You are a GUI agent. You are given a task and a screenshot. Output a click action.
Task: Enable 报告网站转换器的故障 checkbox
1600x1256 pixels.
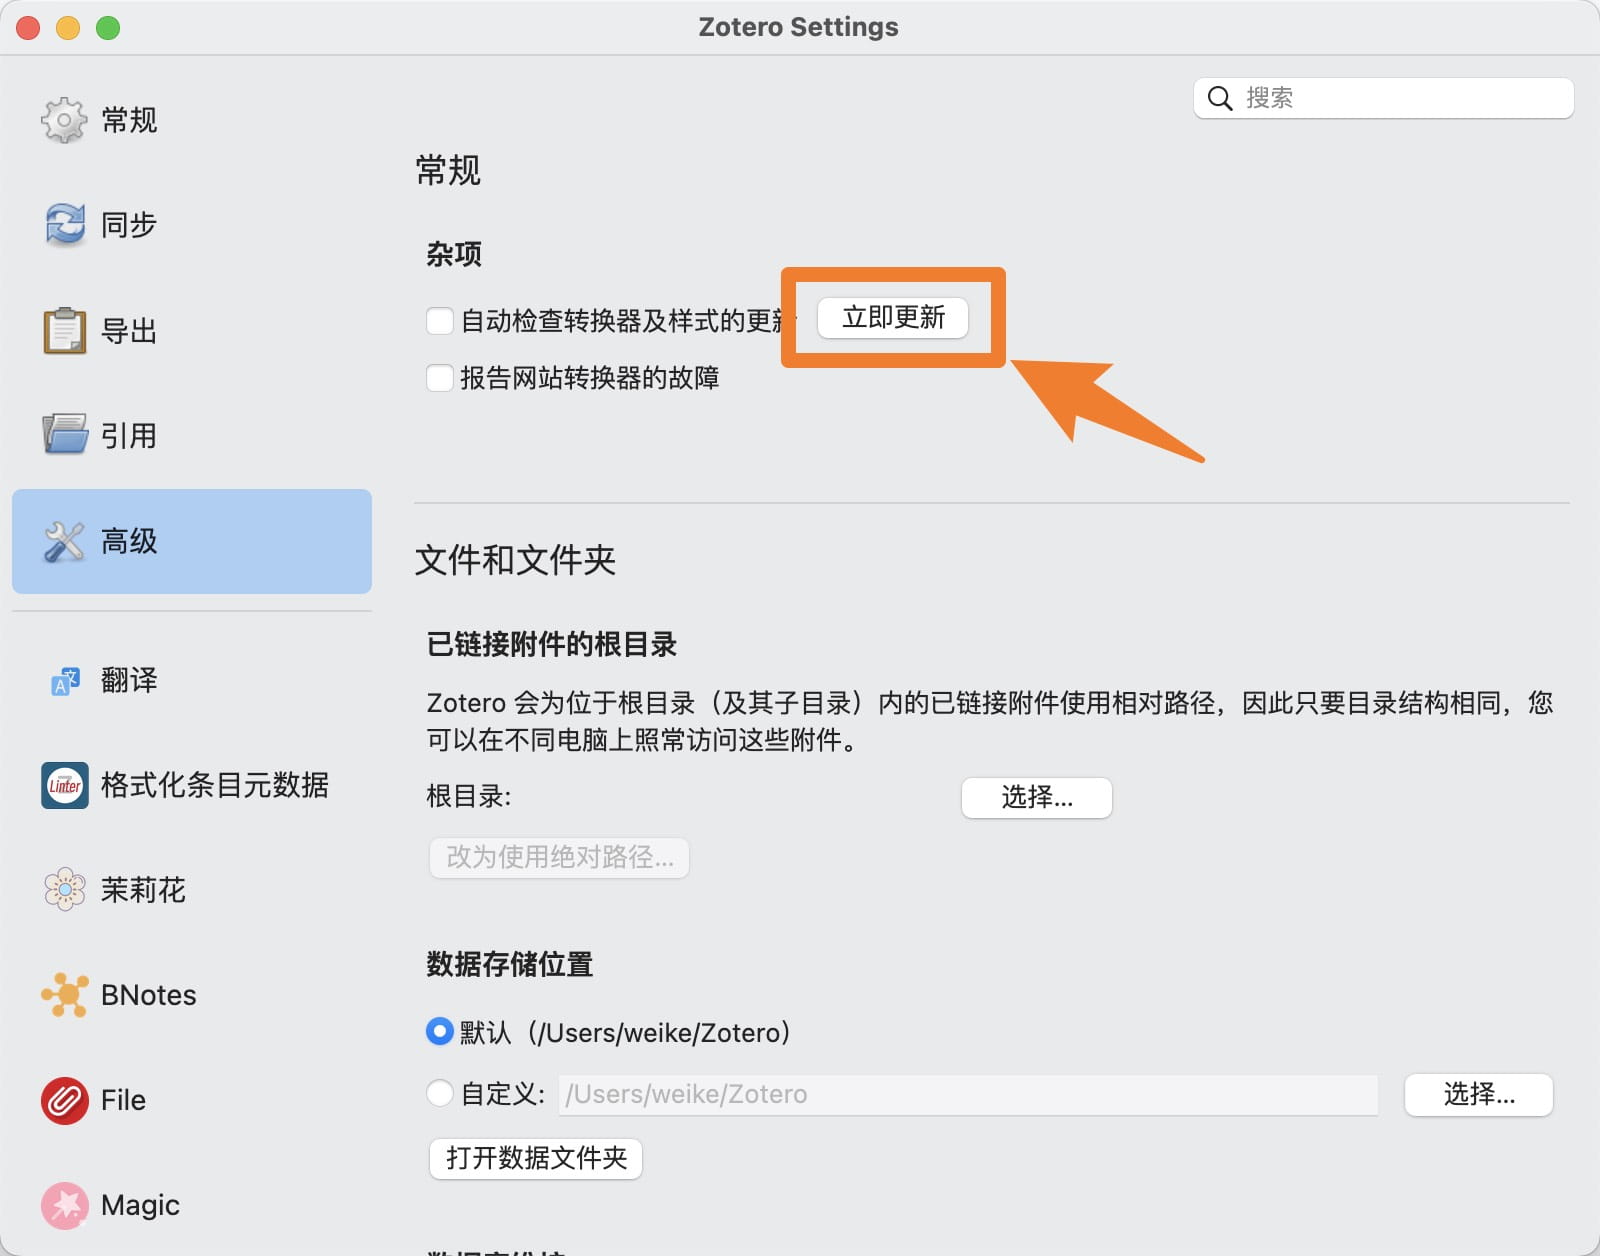(439, 378)
